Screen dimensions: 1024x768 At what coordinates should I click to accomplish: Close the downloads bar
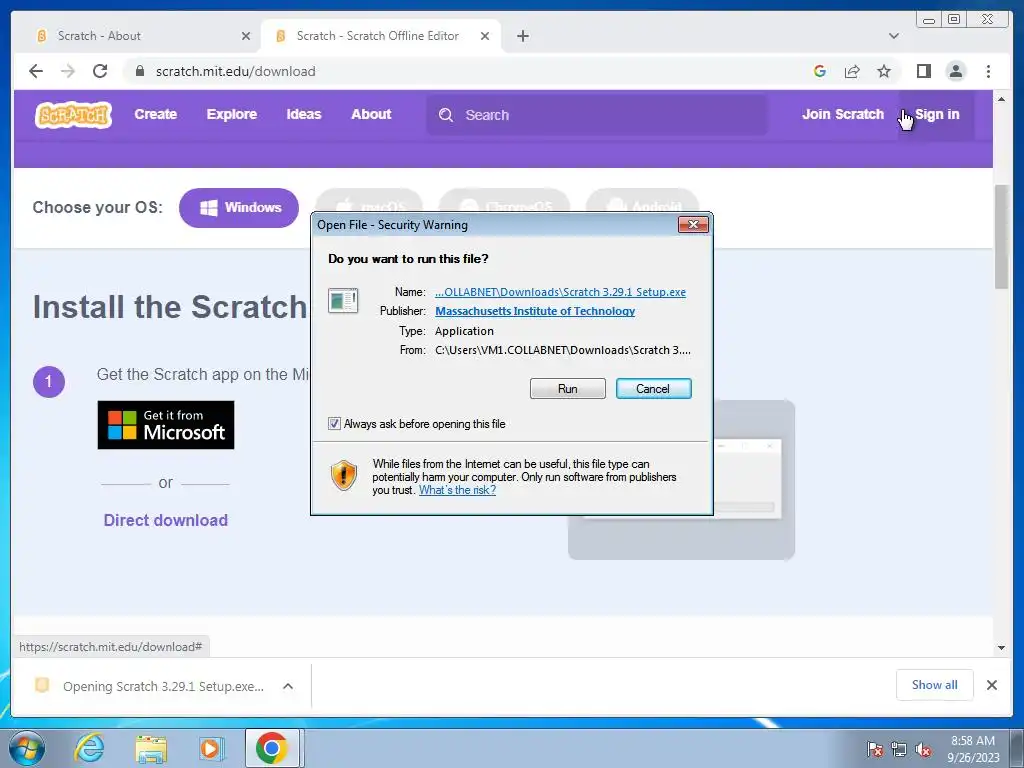click(x=991, y=685)
